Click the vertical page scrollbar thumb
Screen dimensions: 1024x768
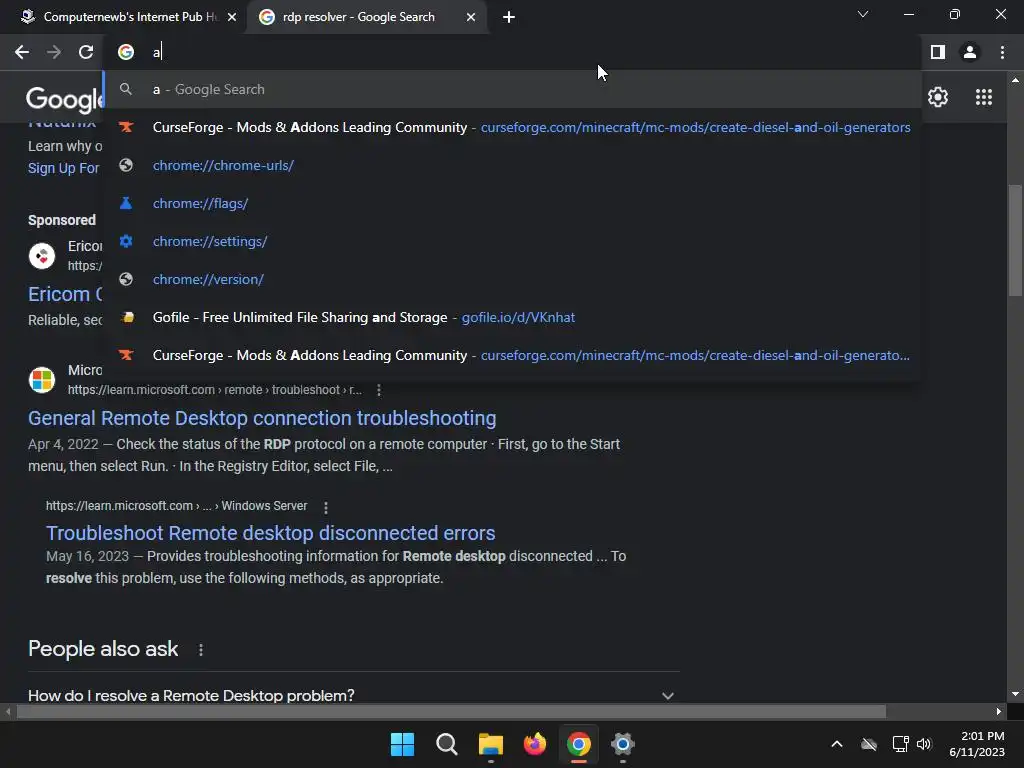[x=1015, y=240]
